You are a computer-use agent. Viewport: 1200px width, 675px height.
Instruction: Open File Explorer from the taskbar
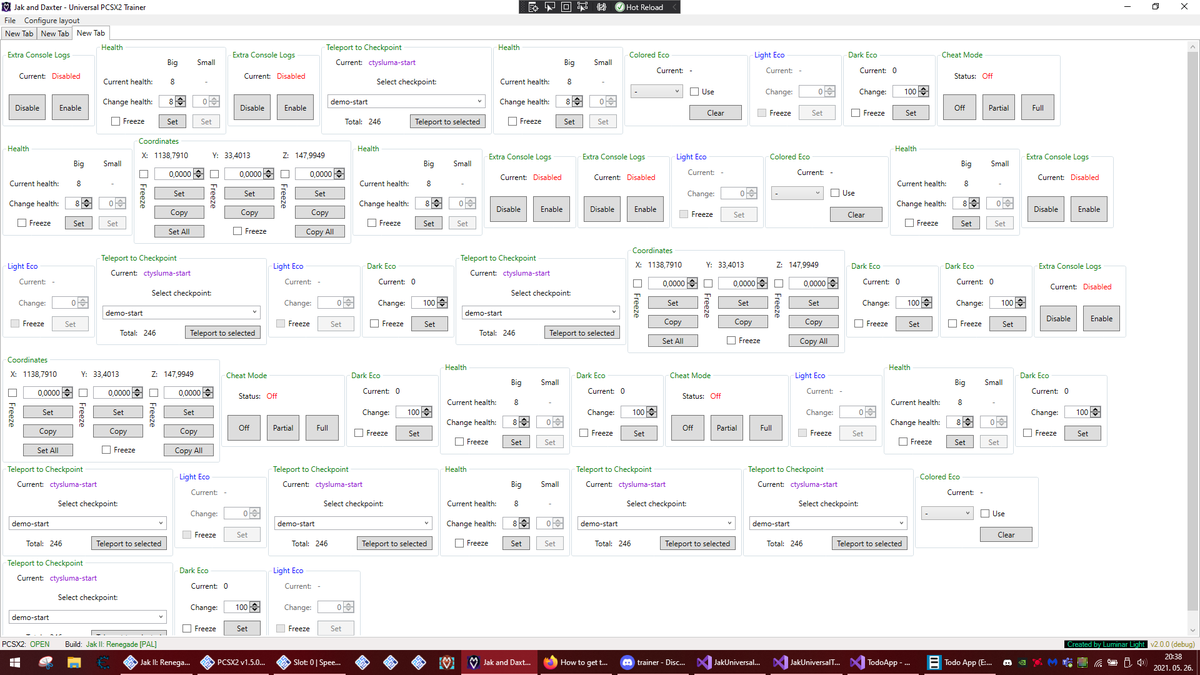point(75,662)
